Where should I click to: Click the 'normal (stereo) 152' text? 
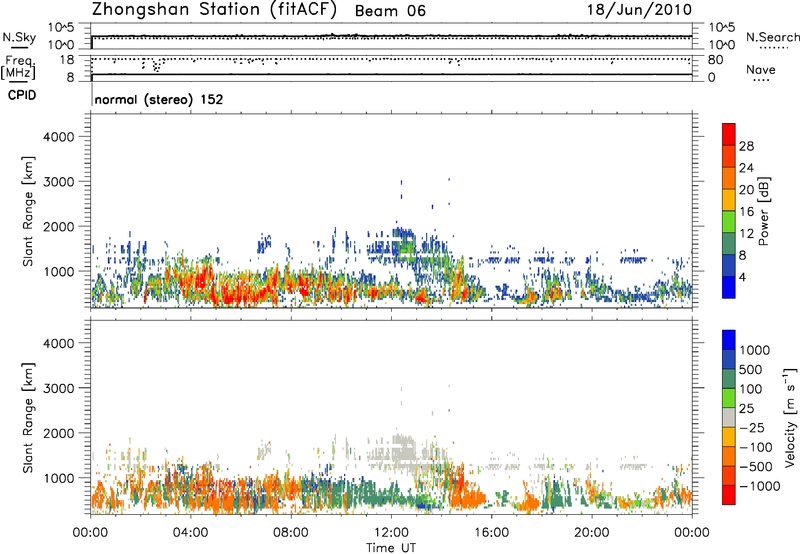click(159, 99)
